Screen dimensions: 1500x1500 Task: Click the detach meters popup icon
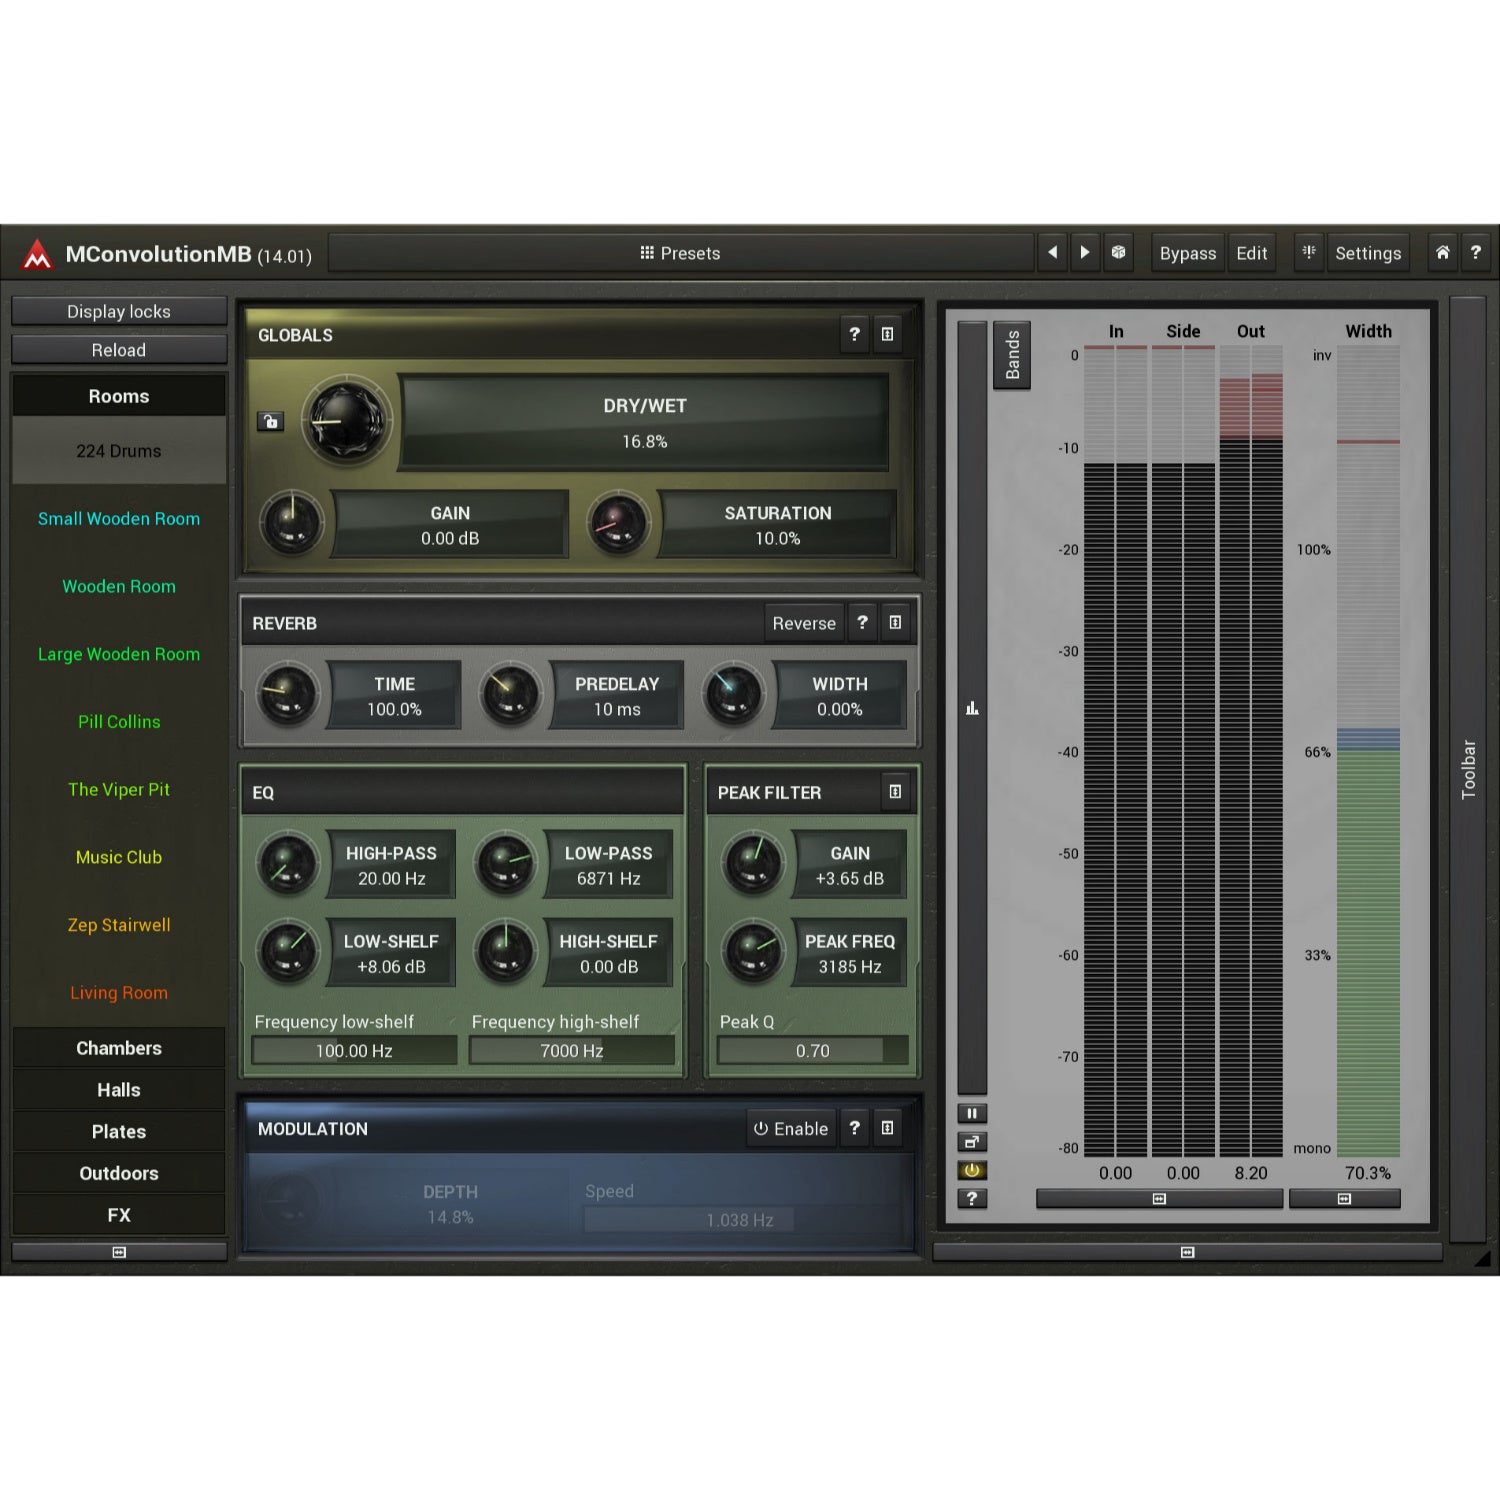pos(972,1142)
